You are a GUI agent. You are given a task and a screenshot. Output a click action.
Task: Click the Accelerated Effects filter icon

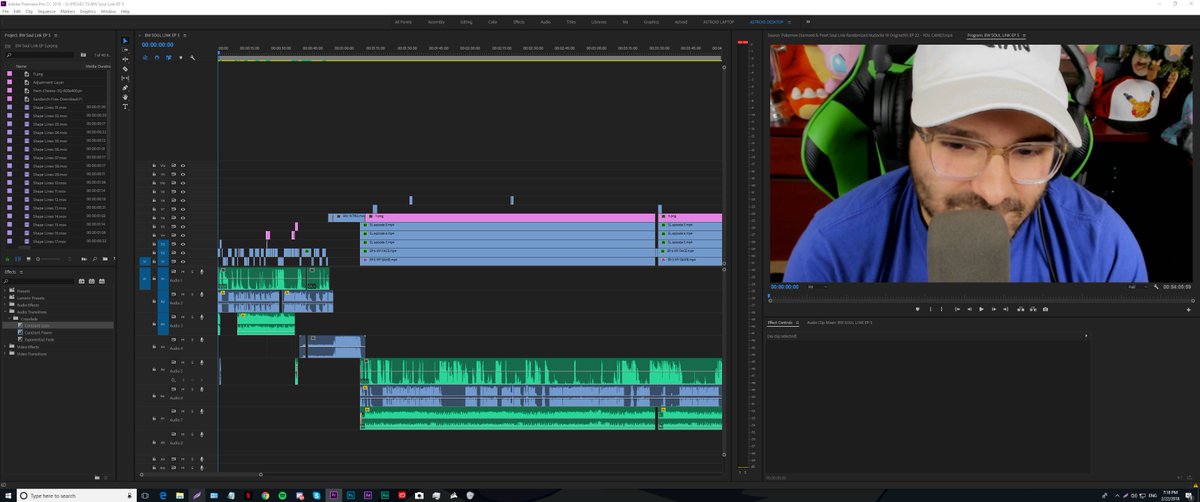click(82, 282)
